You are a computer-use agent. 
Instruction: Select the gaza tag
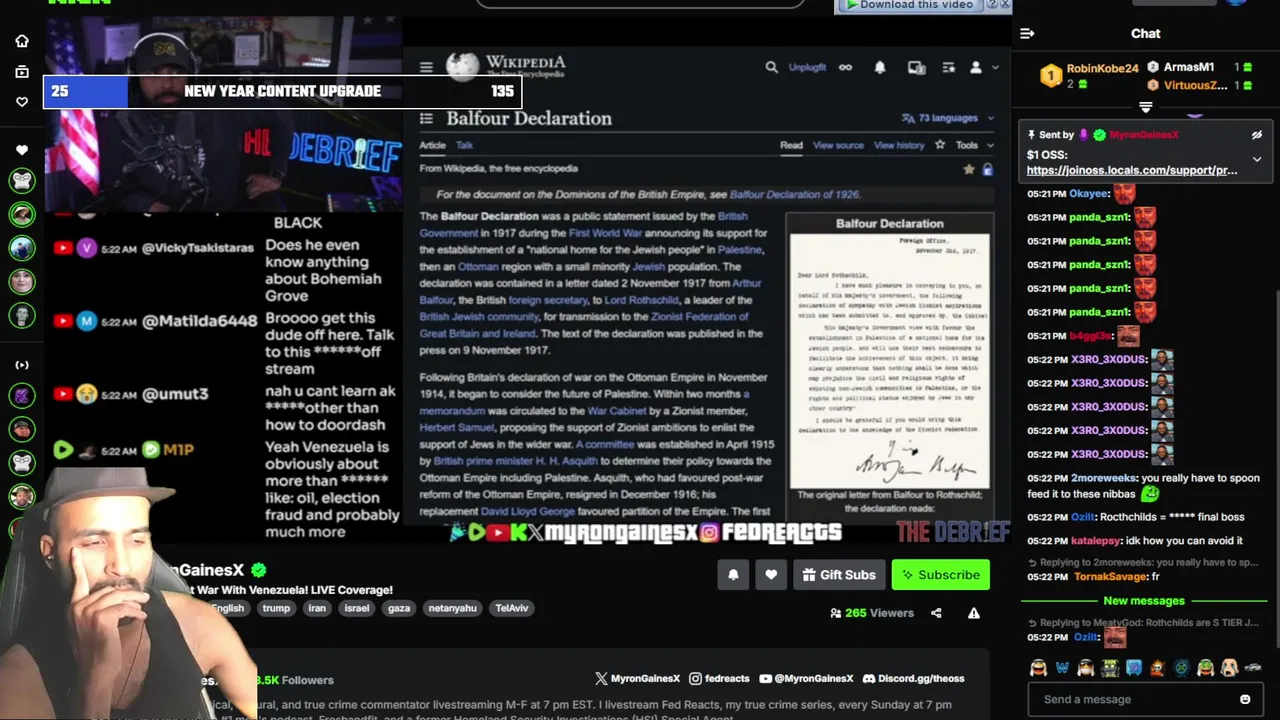399,608
